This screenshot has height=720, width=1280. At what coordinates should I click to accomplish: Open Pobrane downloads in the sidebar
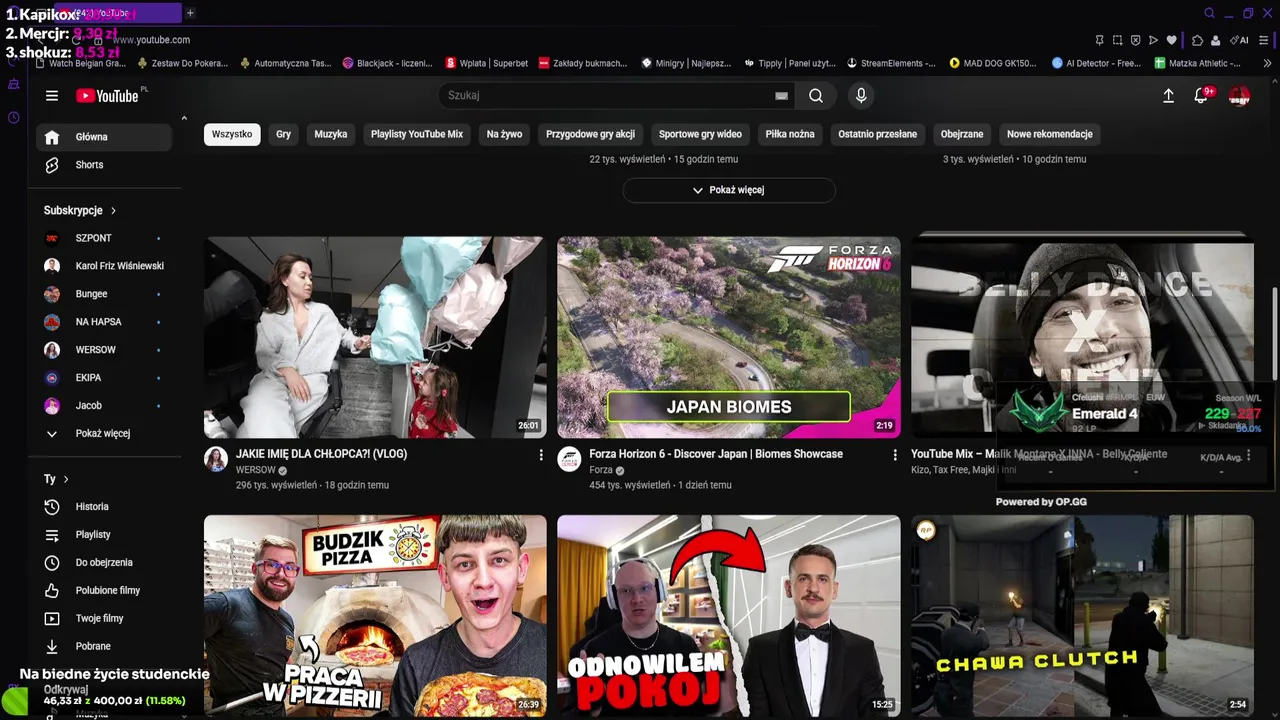pos(104,647)
